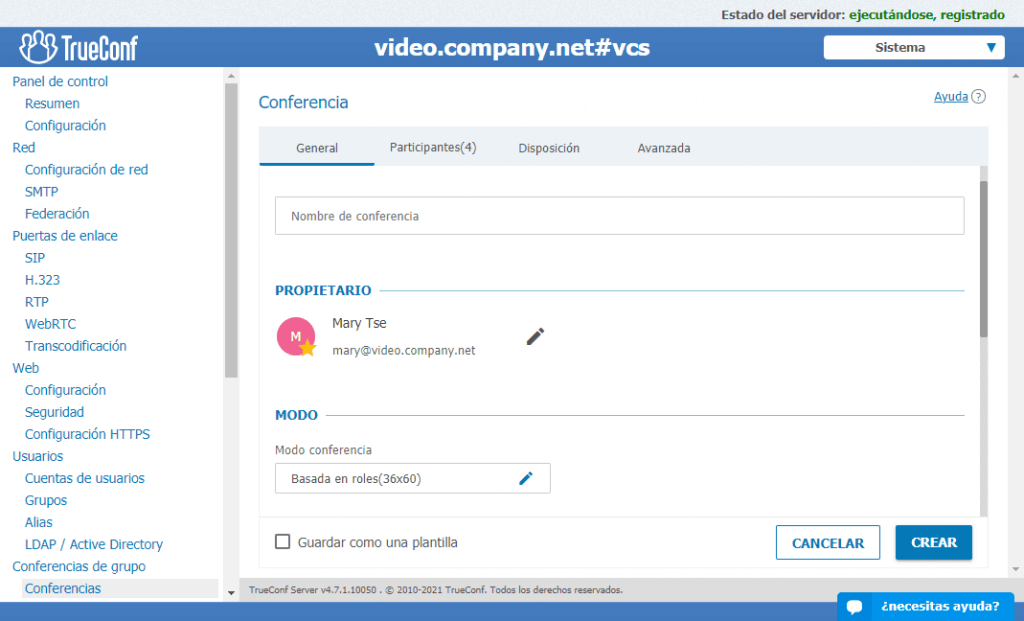Switch to the Participantes(4) tab
The width and height of the screenshot is (1024, 621).
pos(432,147)
